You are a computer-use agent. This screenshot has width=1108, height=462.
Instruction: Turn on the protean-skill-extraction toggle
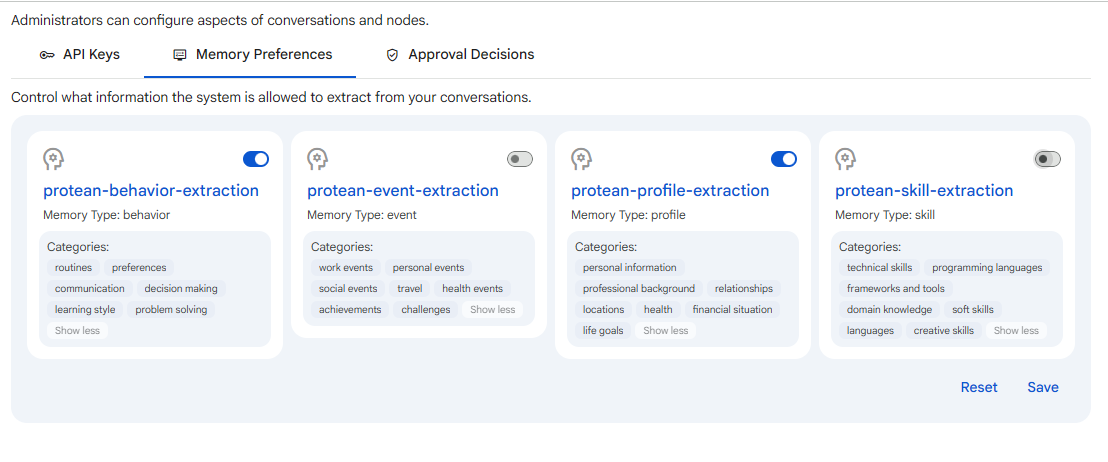coord(1047,160)
